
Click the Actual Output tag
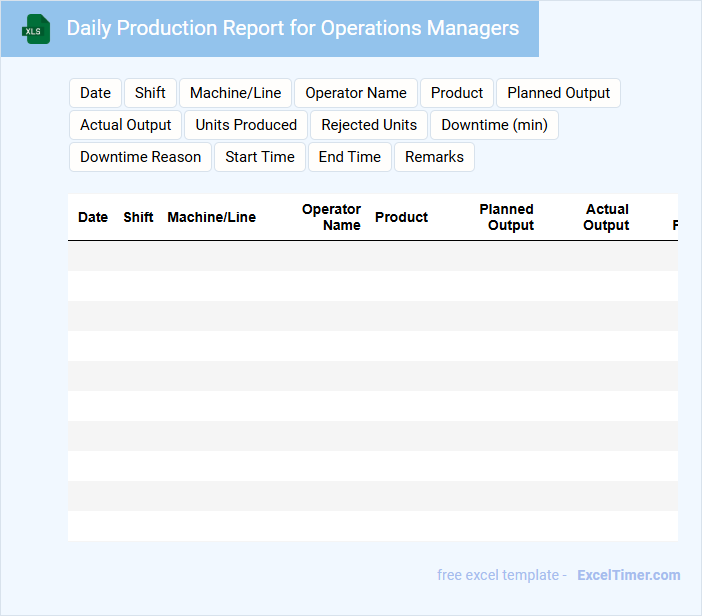coord(126,125)
